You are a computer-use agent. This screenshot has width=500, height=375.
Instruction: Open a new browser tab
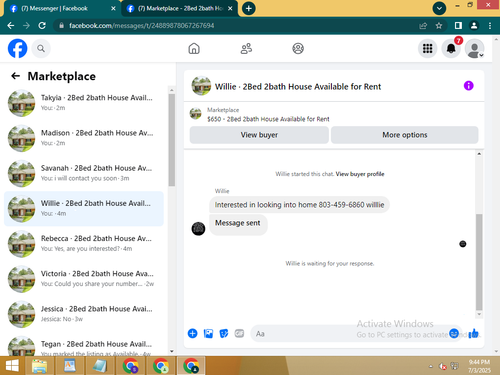point(249,8)
